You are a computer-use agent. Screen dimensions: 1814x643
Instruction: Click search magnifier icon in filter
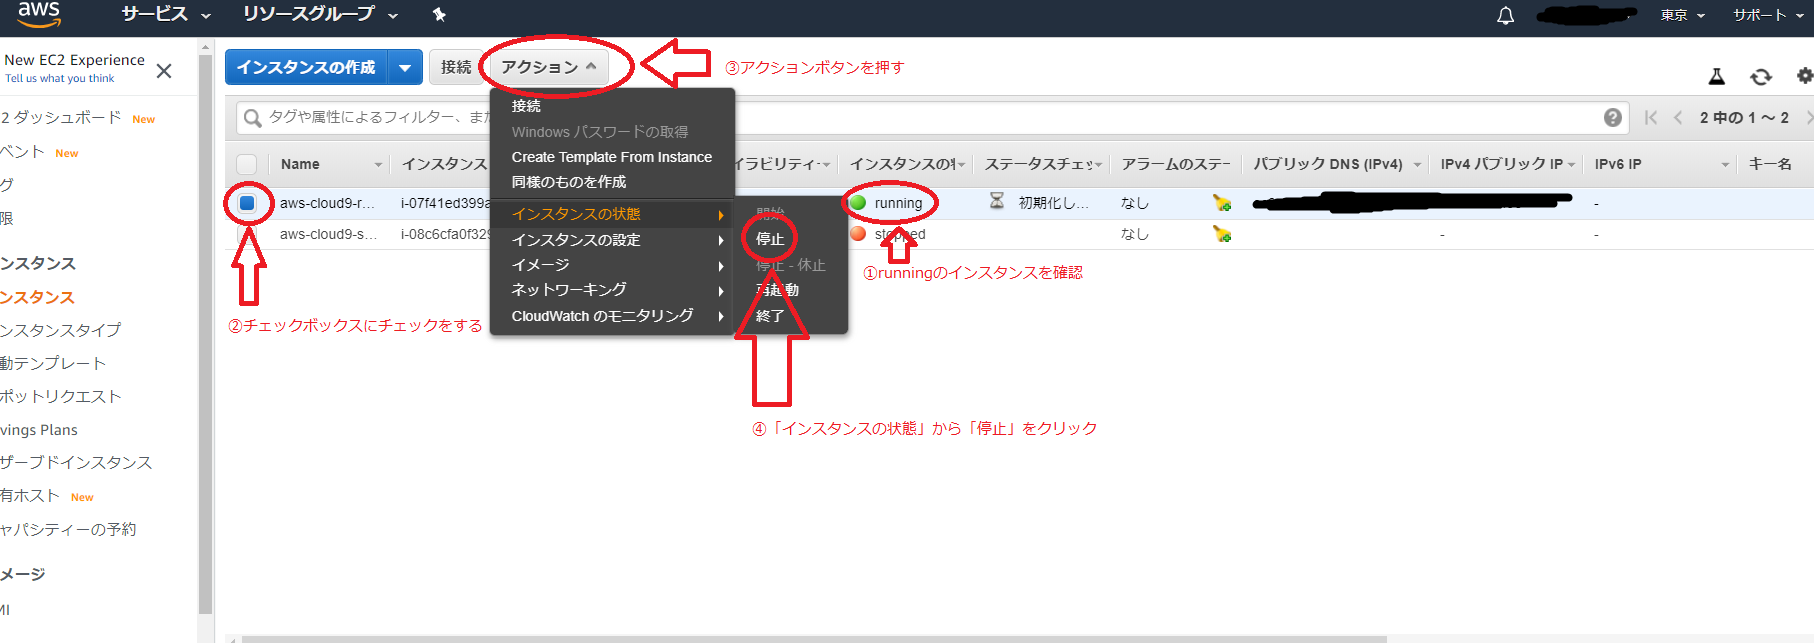pyautogui.click(x=253, y=118)
